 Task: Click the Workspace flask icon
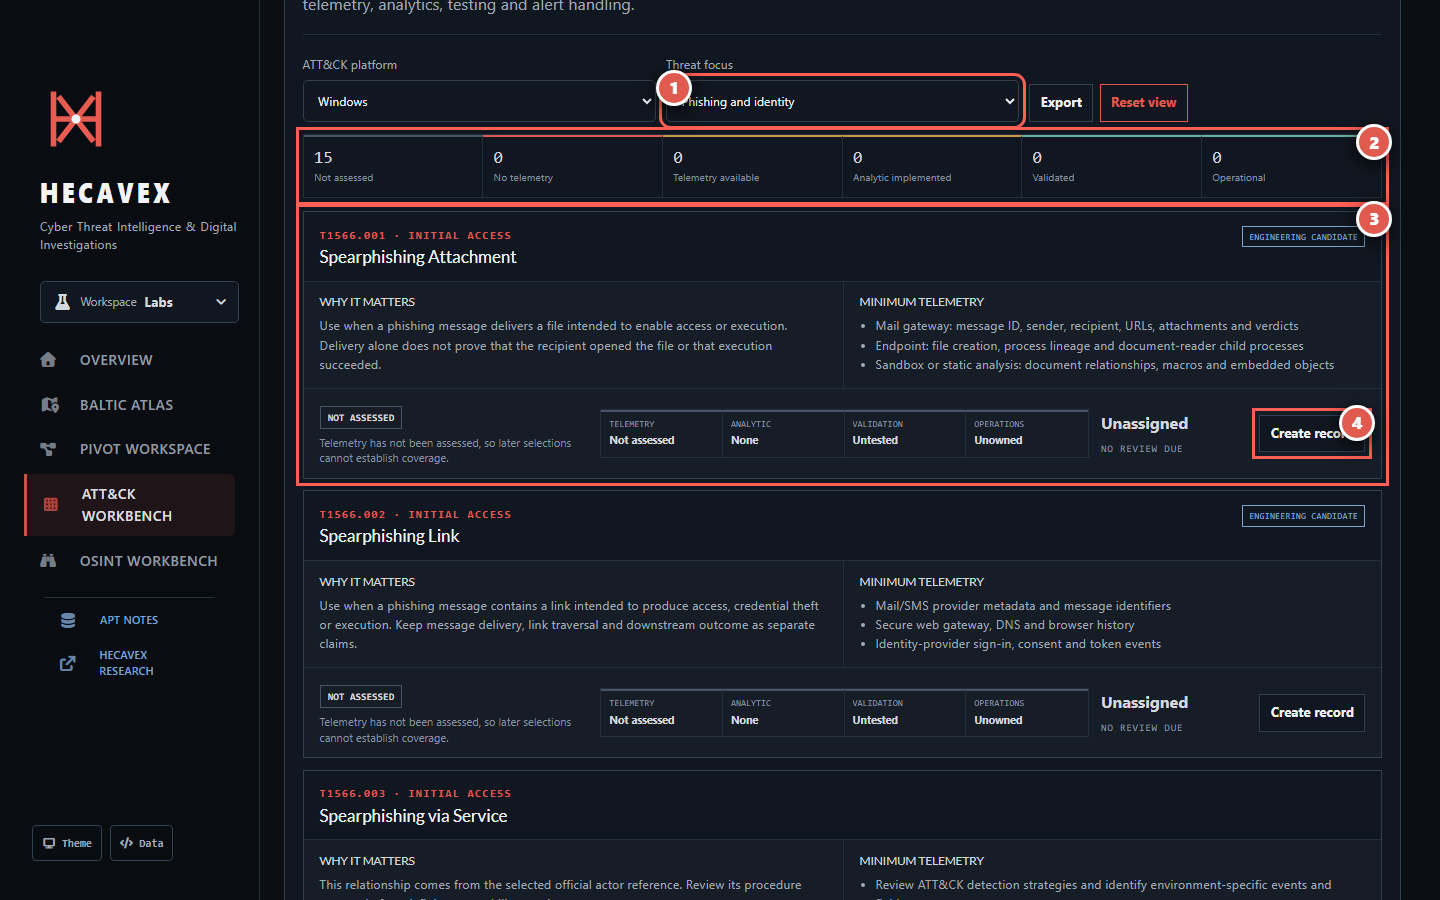click(x=62, y=302)
